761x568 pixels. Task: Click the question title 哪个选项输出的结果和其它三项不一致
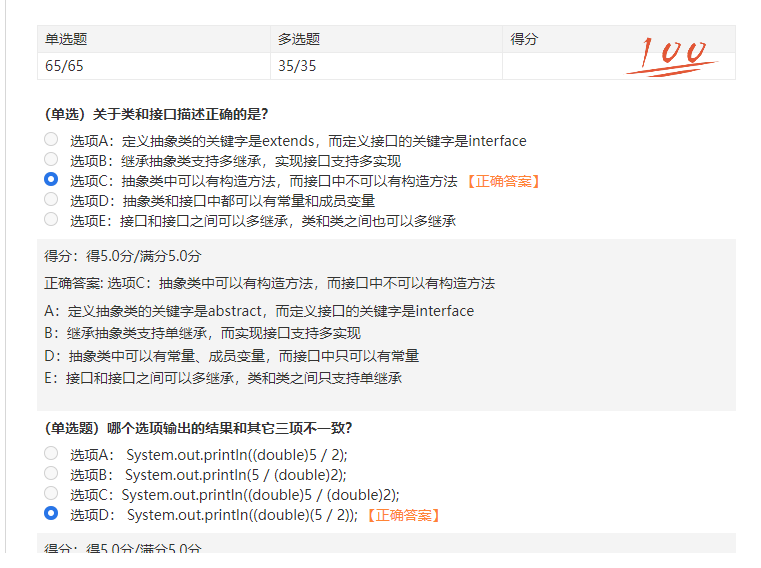point(198,427)
